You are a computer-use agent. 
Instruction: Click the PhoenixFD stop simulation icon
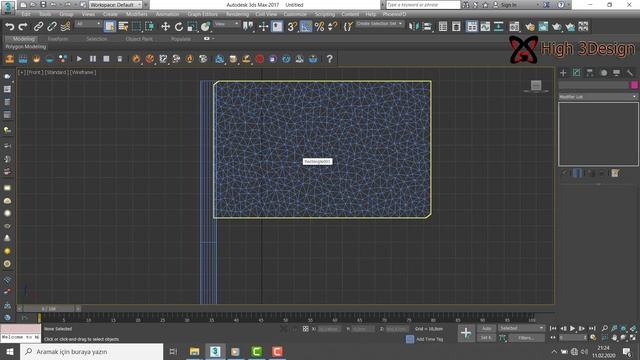pyautogui.click(x=106, y=59)
